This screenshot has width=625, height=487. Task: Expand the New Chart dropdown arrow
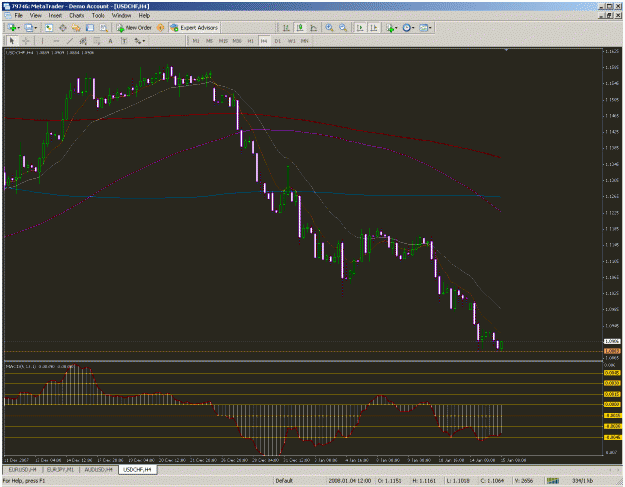pos(18,27)
